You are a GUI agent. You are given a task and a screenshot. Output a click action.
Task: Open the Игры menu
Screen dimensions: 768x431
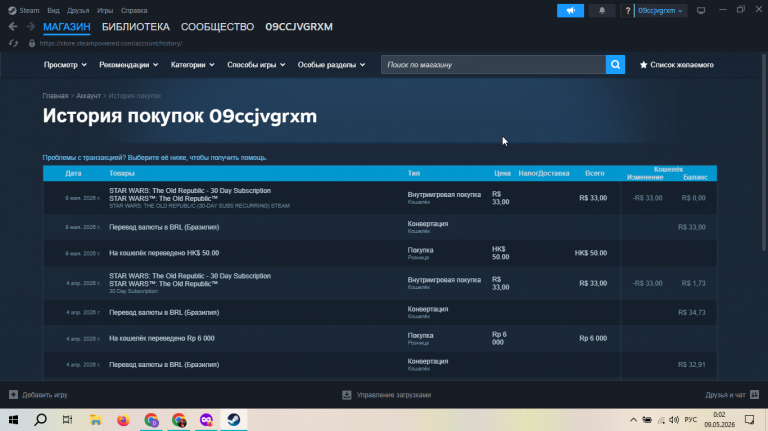[105, 10]
